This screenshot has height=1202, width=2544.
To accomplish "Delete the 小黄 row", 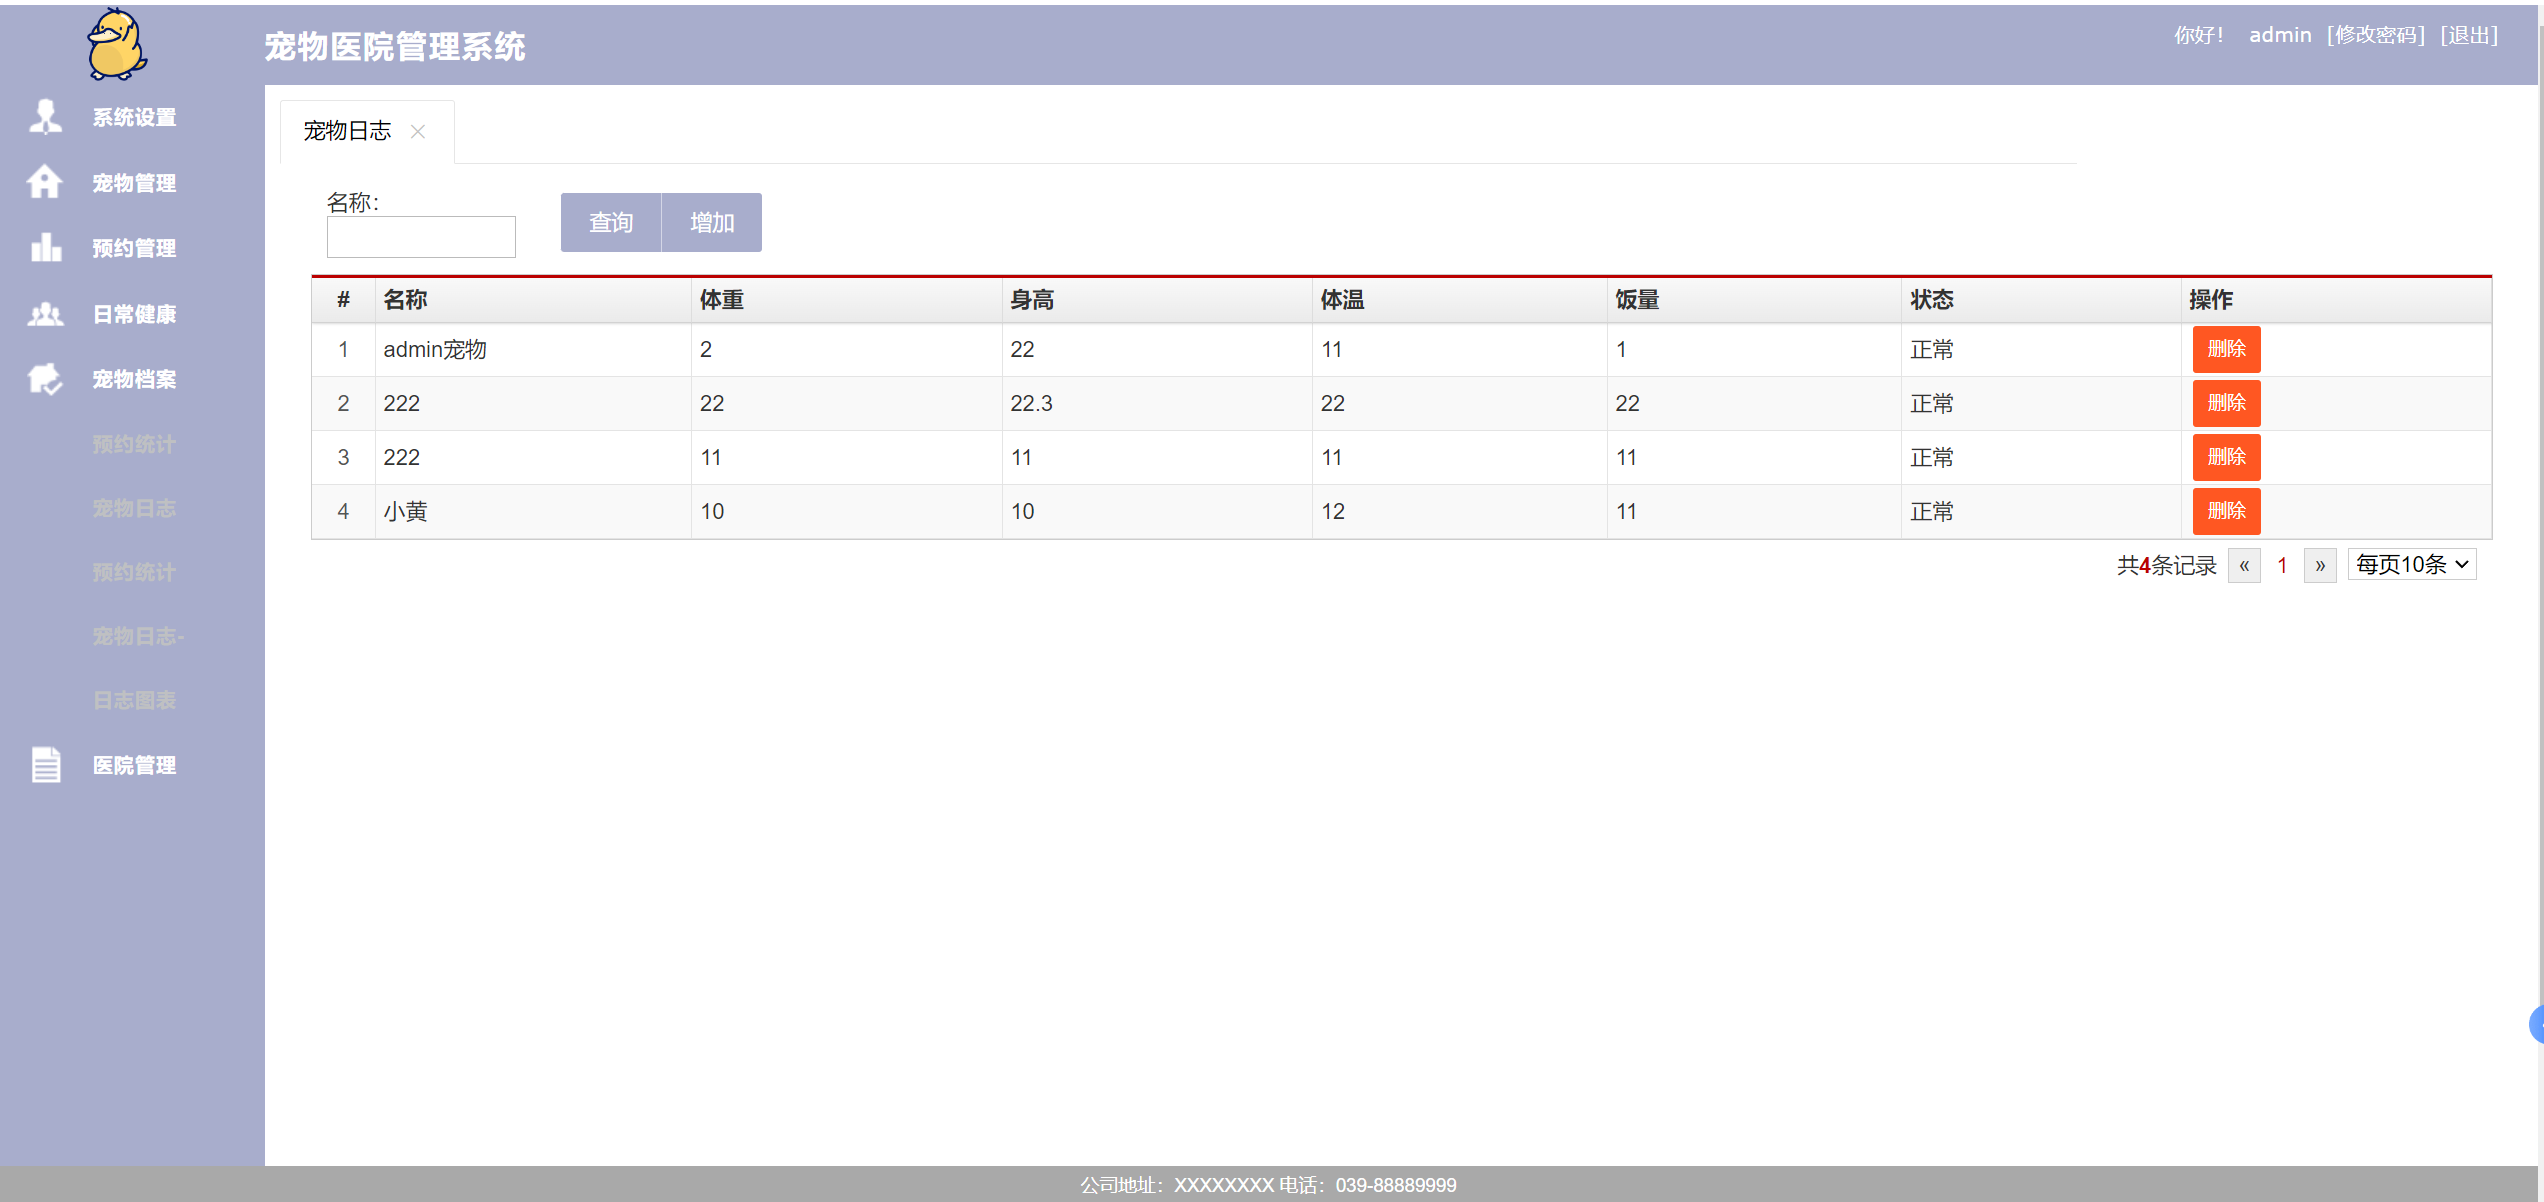I will click(2225, 511).
